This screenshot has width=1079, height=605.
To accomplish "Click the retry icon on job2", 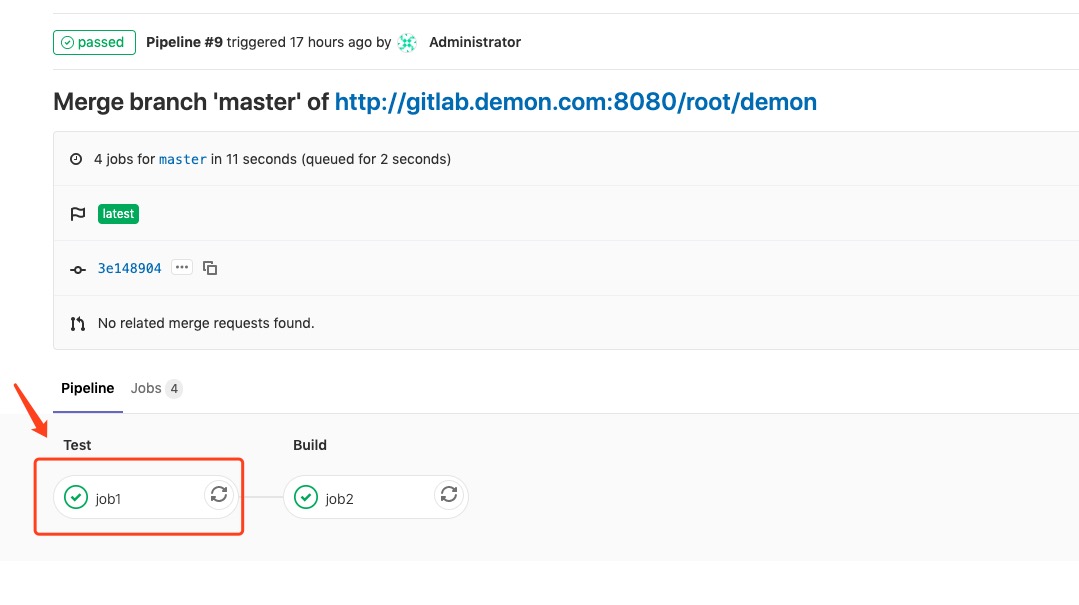I will tap(449, 494).
